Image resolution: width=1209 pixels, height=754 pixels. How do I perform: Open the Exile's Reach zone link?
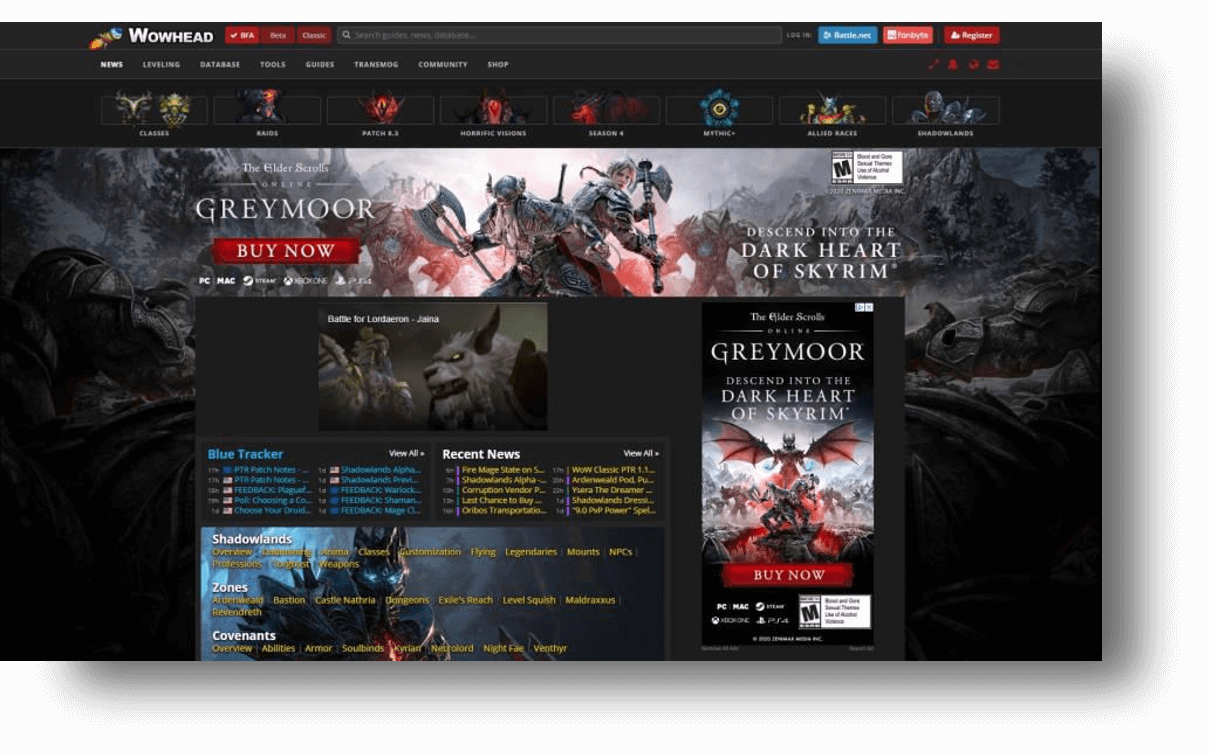[x=466, y=600]
